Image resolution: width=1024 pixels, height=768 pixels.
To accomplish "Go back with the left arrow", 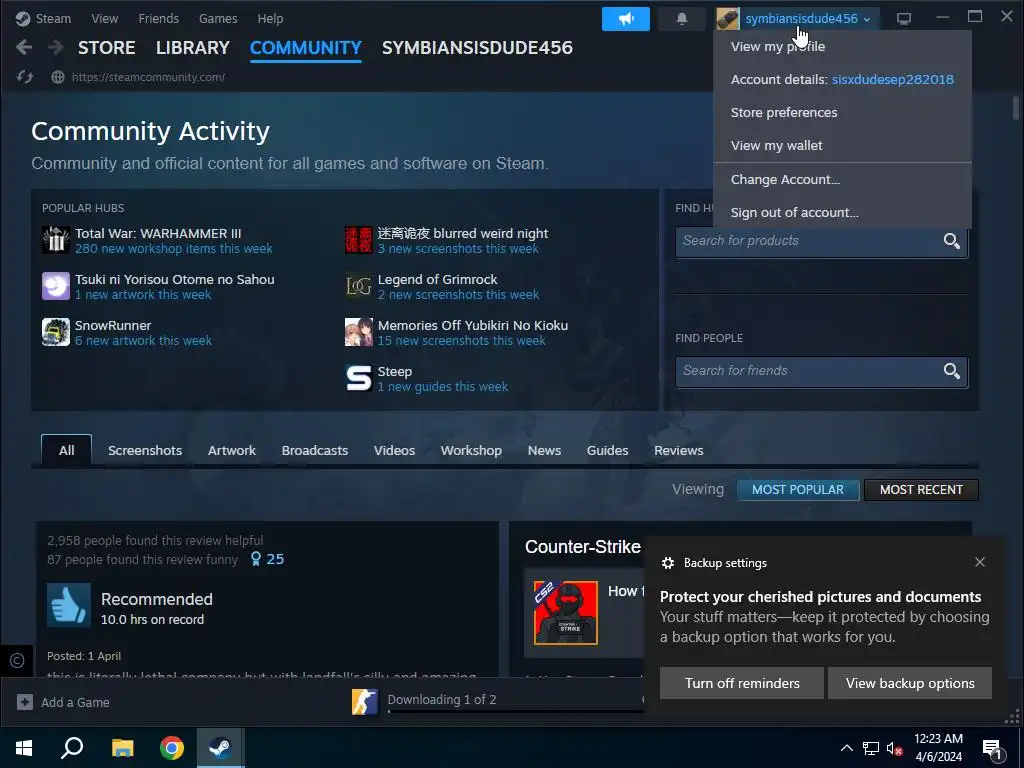I will (24, 48).
